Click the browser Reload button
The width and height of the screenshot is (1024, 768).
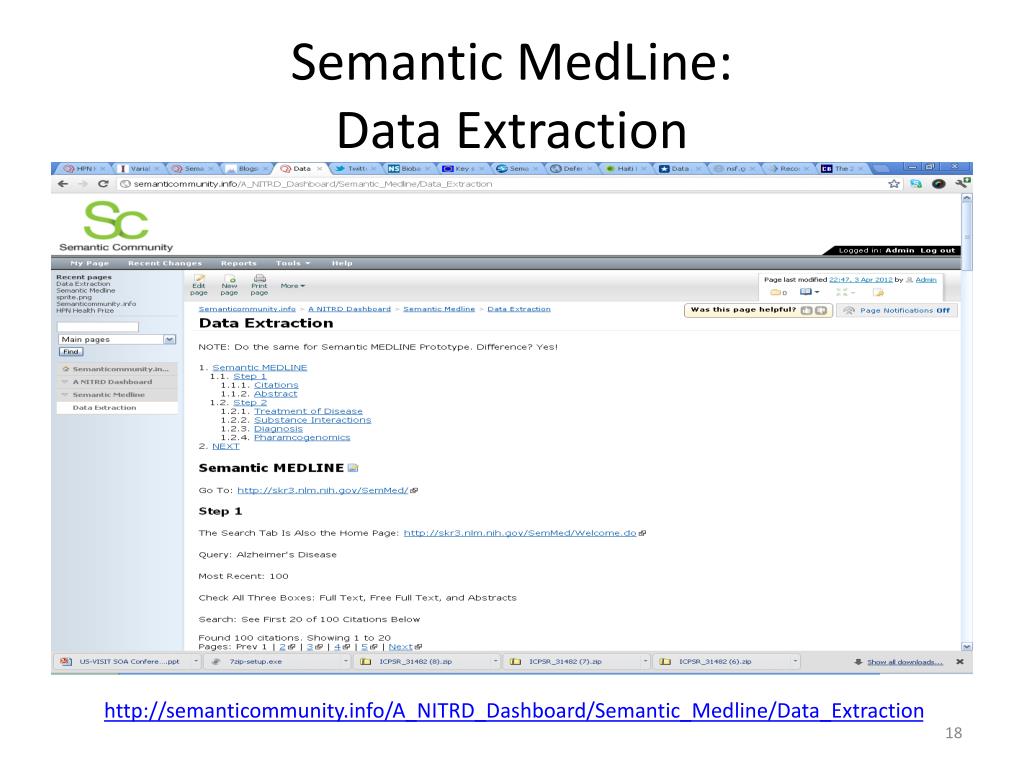[103, 184]
